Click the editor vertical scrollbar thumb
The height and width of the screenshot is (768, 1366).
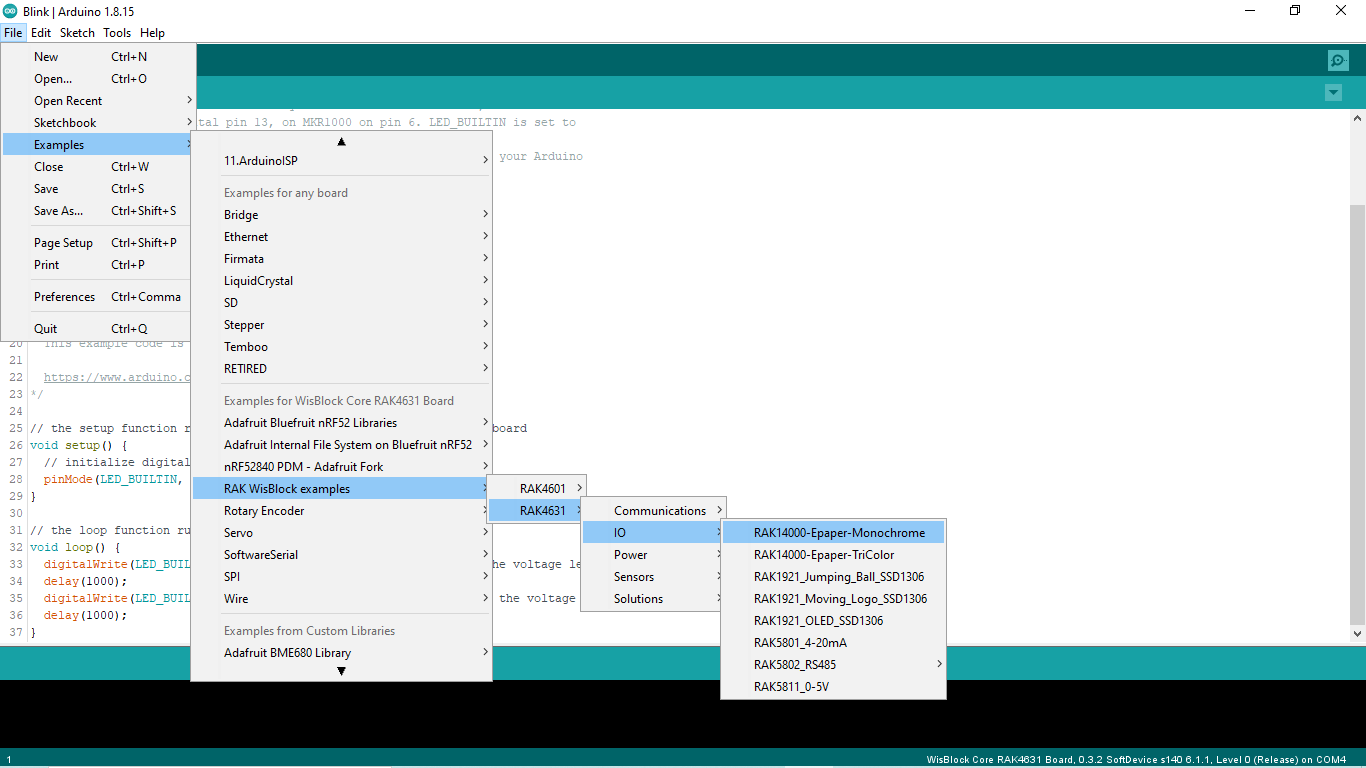1357,415
